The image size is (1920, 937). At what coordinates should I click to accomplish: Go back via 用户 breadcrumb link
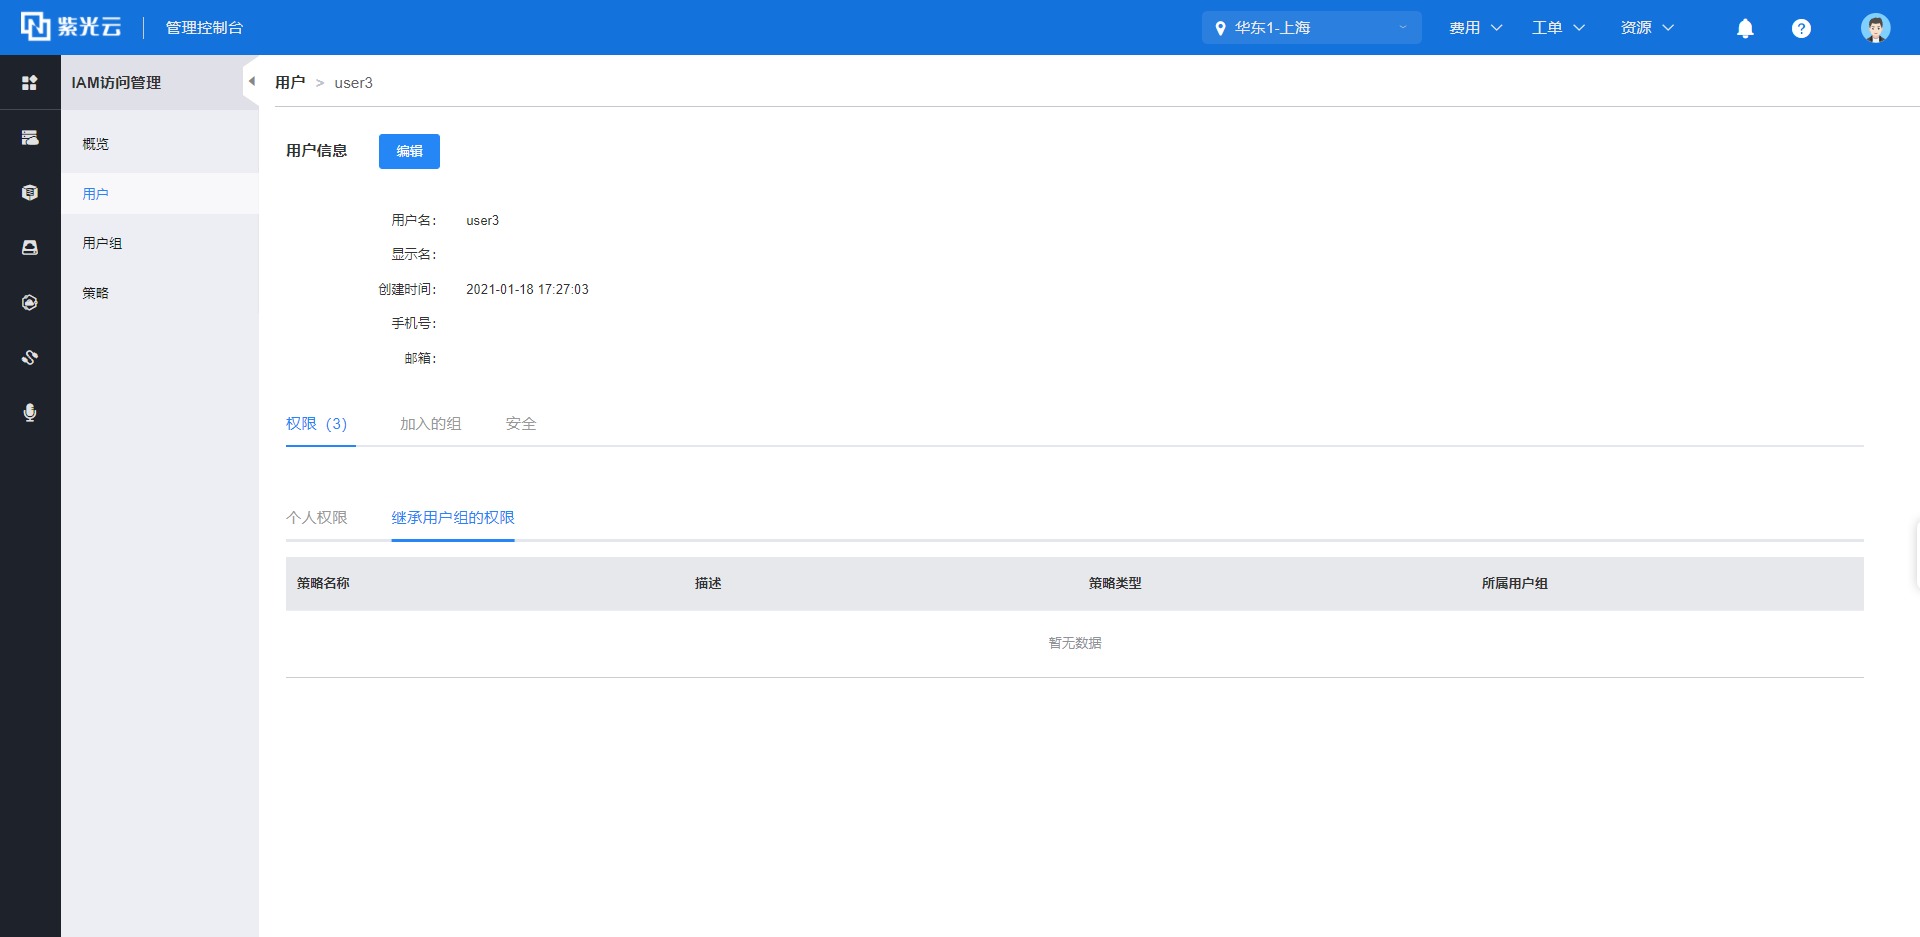290,83
